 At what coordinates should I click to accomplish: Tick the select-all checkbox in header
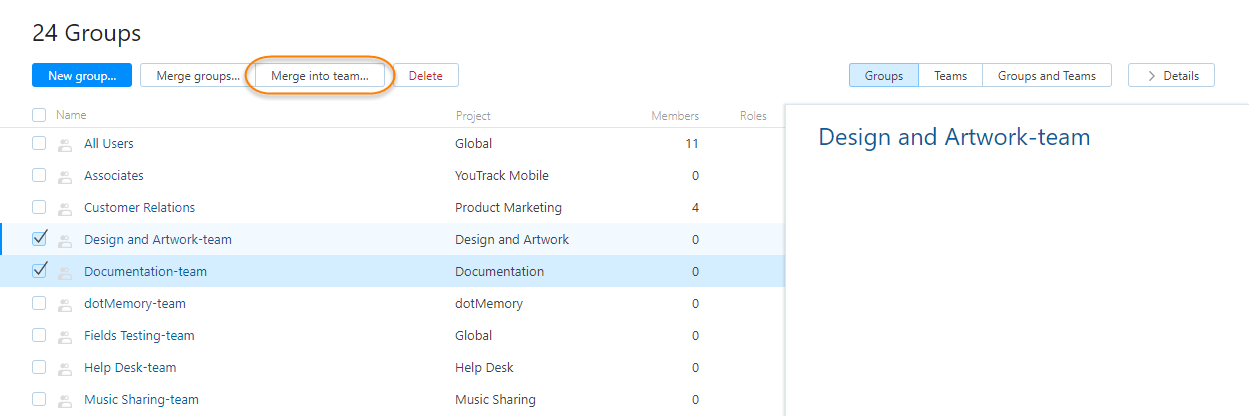click(39, 115)
